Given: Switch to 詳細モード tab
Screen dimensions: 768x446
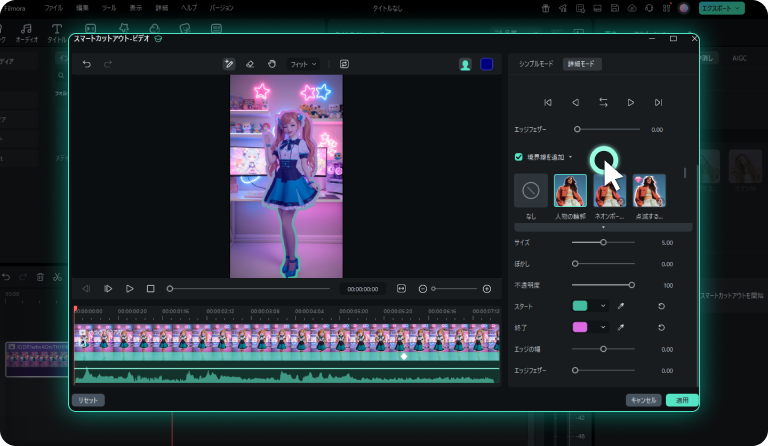Looking at the screenshot, I should 581,64.
